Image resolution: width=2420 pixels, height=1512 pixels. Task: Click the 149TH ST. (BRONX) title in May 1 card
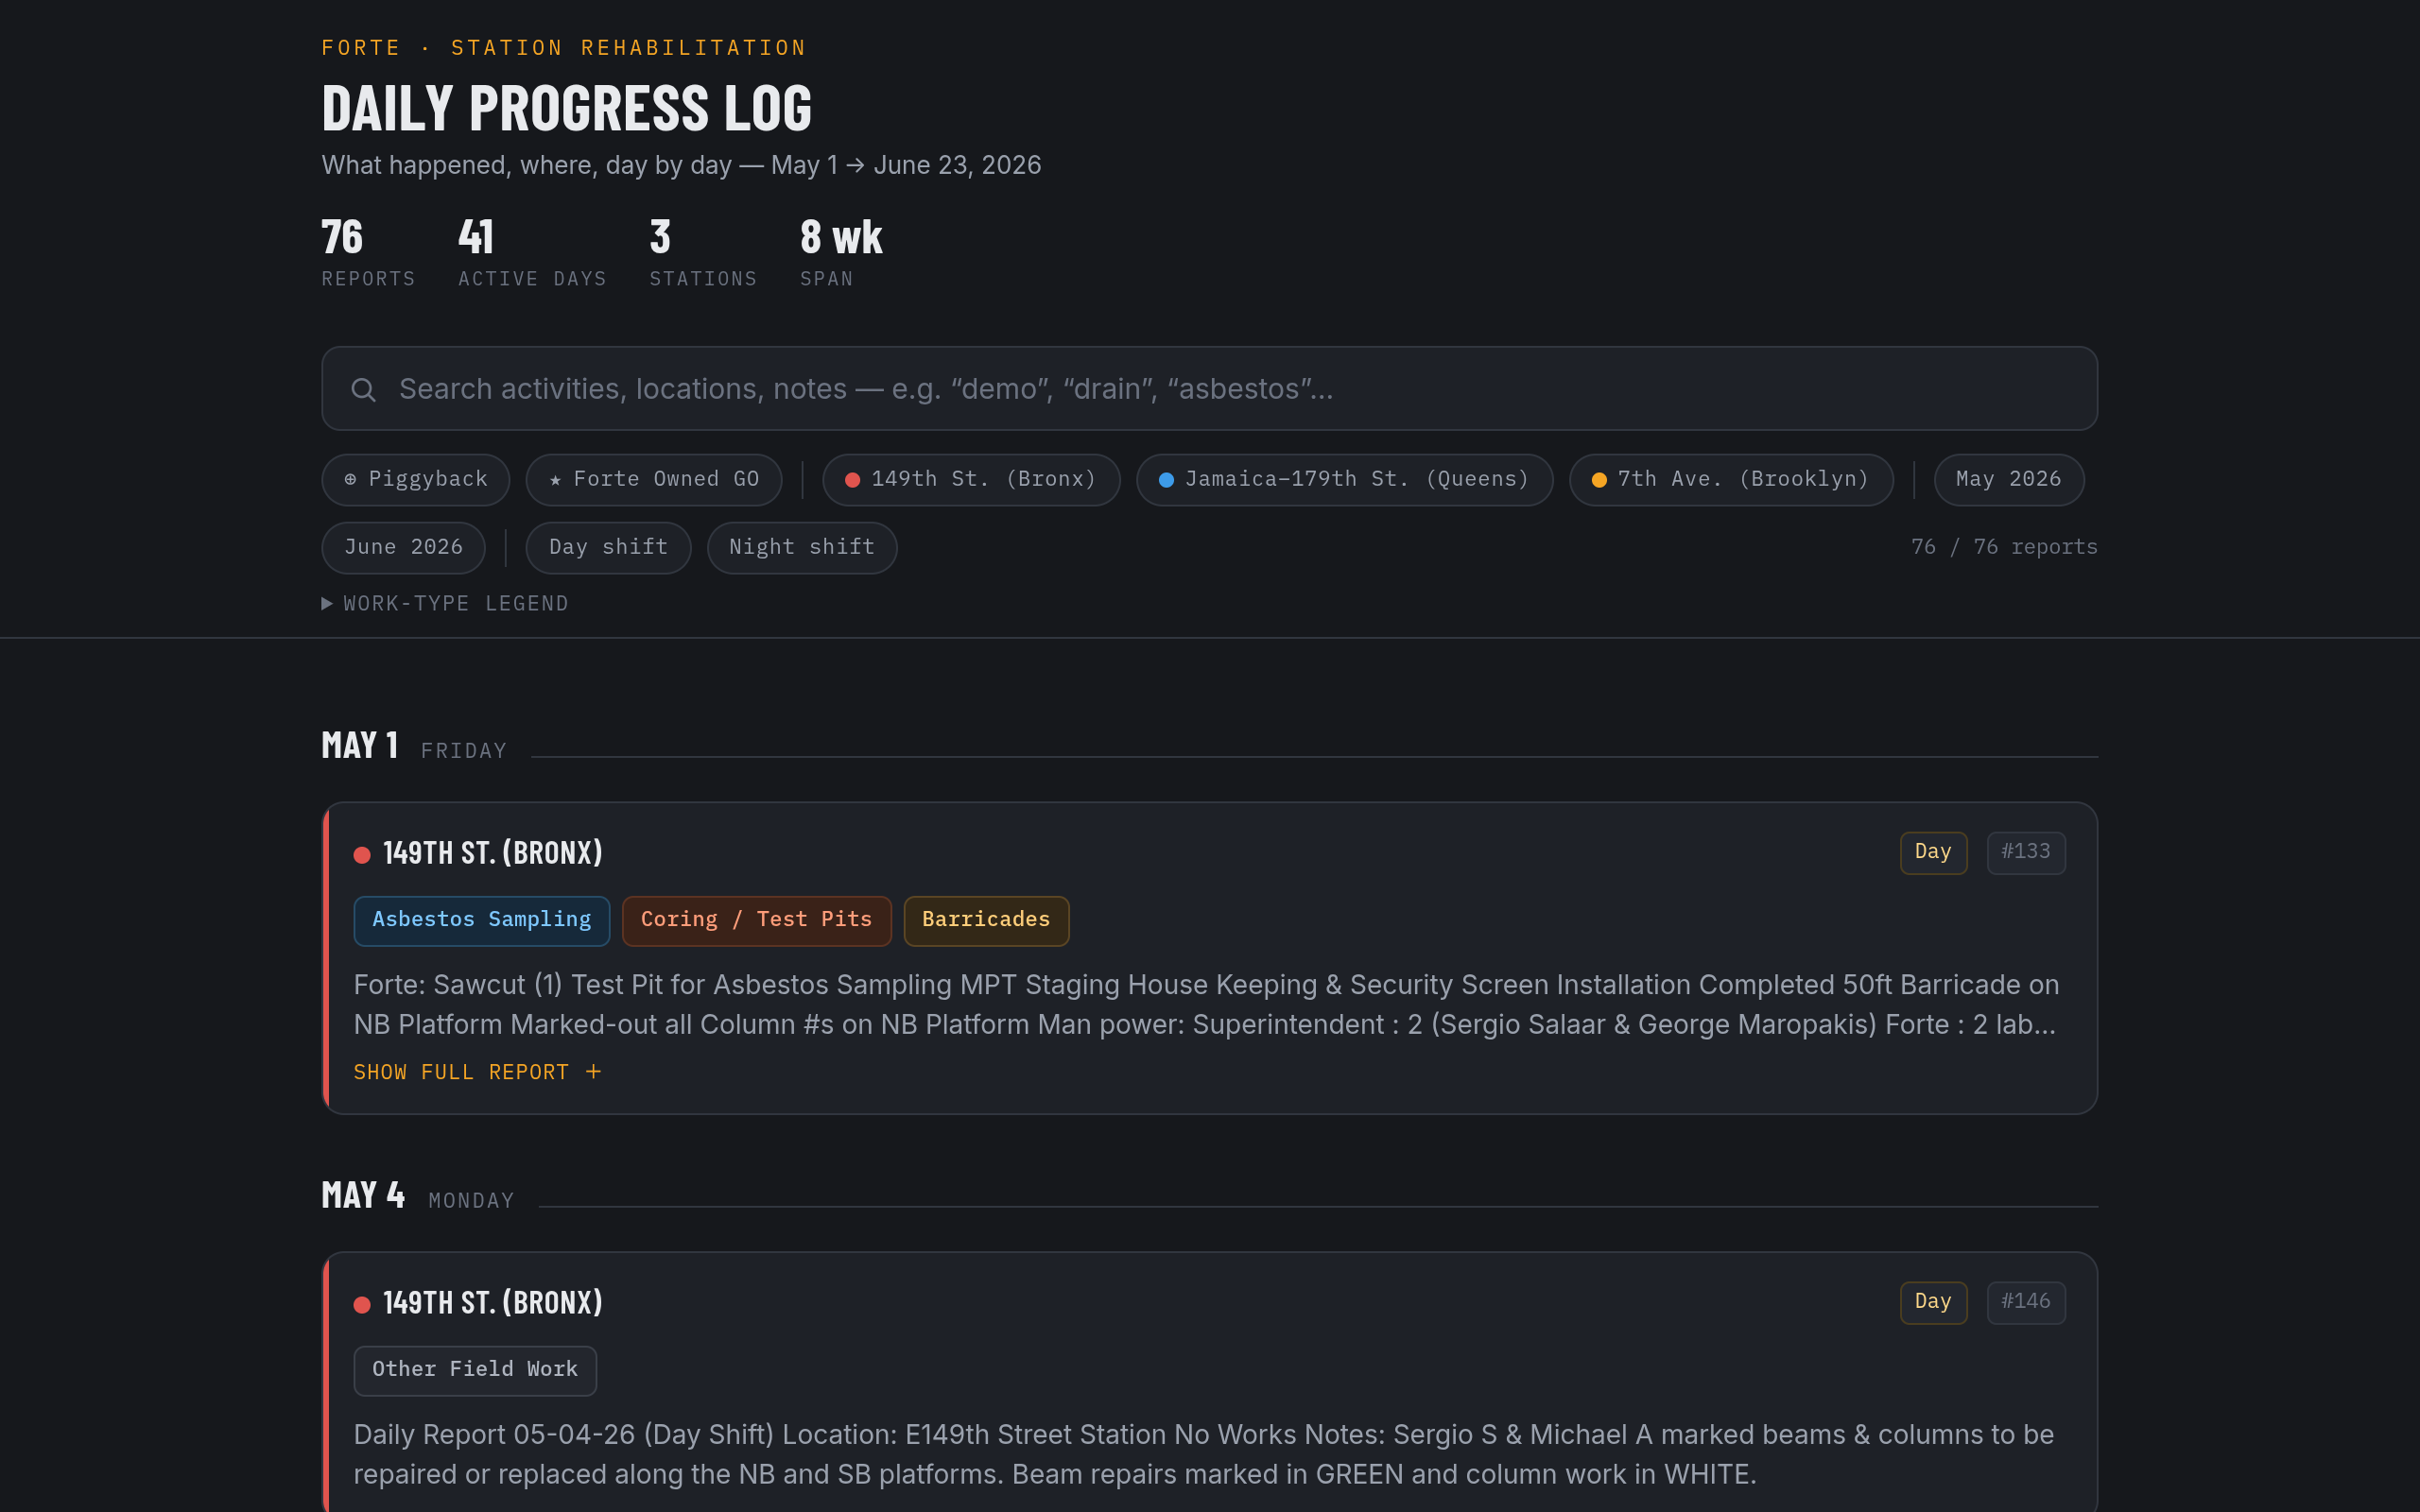493,853
